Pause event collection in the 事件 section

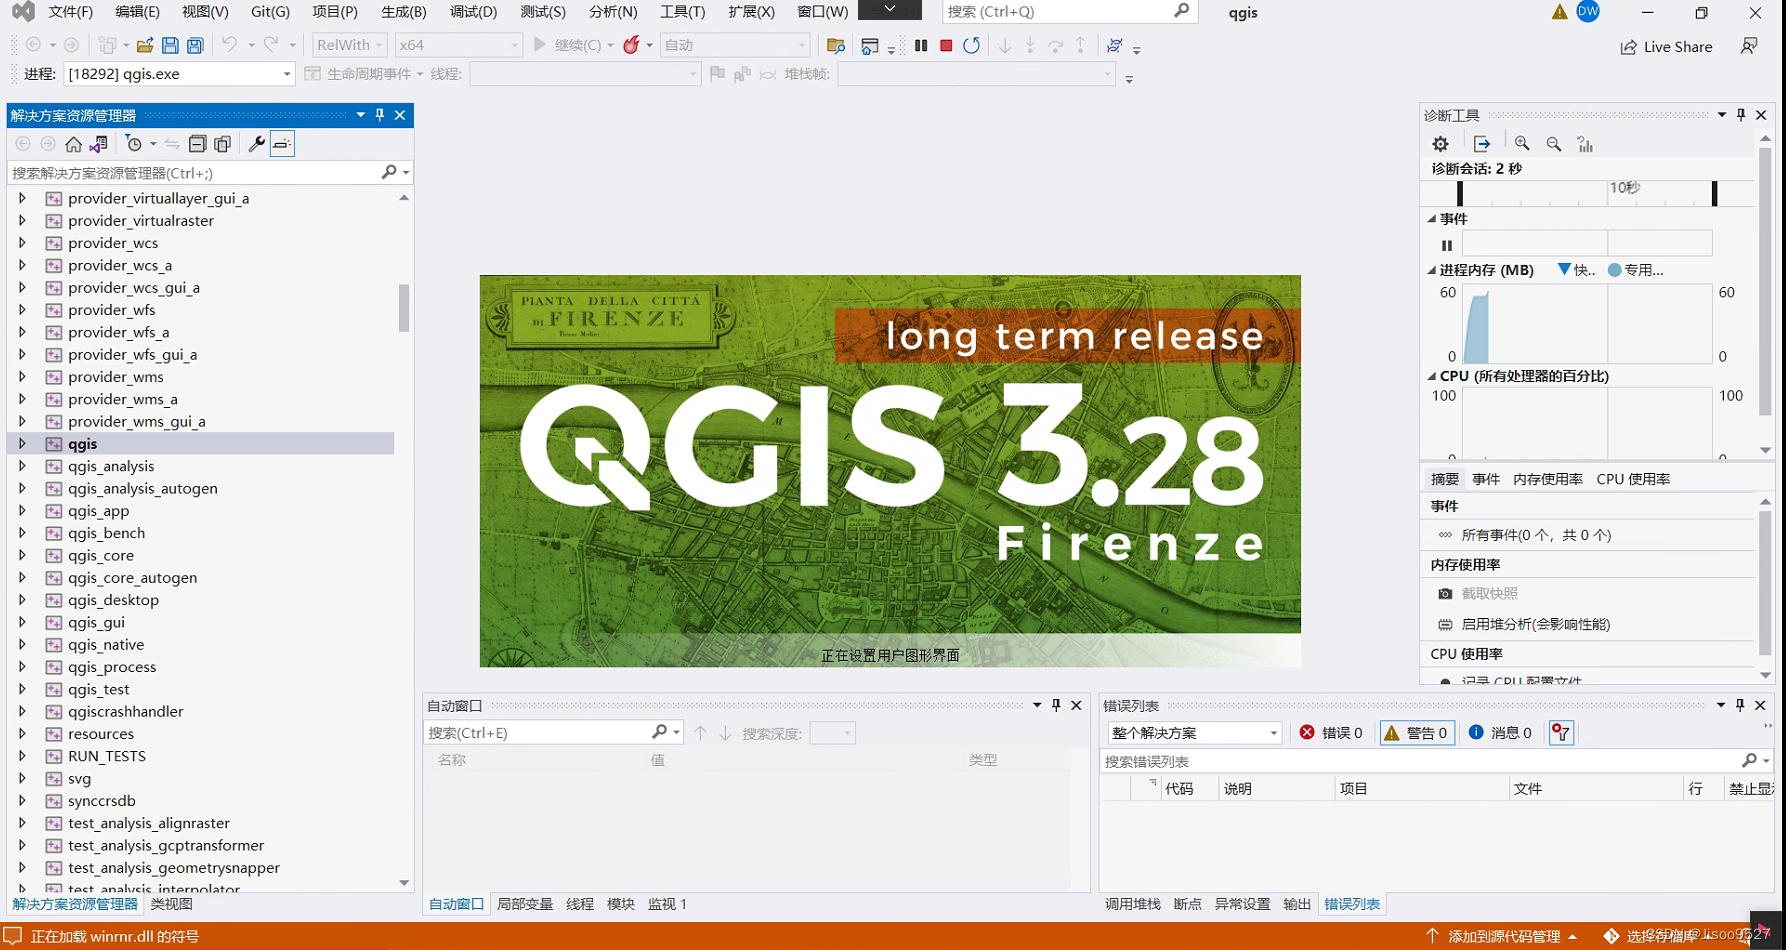[1446, 243]
